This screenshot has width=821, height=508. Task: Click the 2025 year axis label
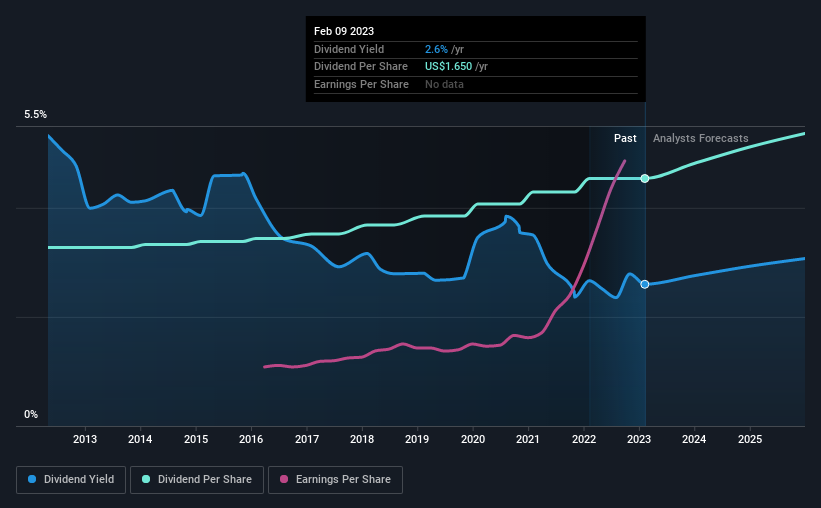click(750, 439)
